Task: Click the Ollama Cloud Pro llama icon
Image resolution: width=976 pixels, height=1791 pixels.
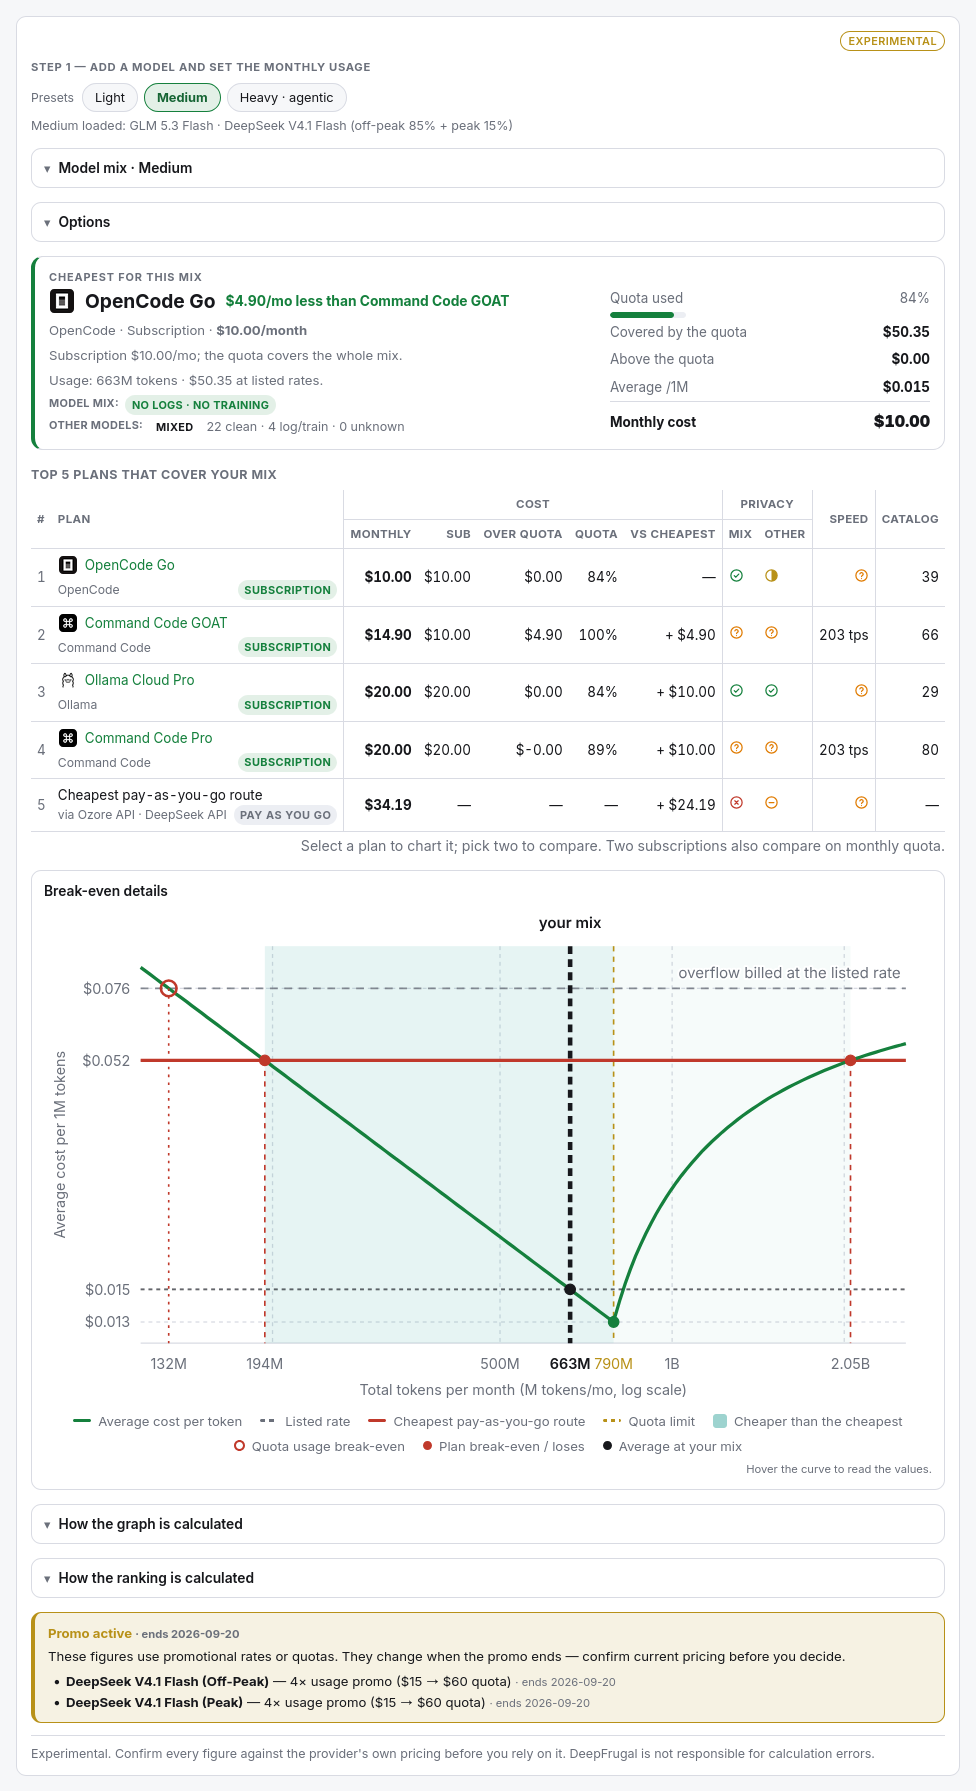Action: (x=67, y=680)
